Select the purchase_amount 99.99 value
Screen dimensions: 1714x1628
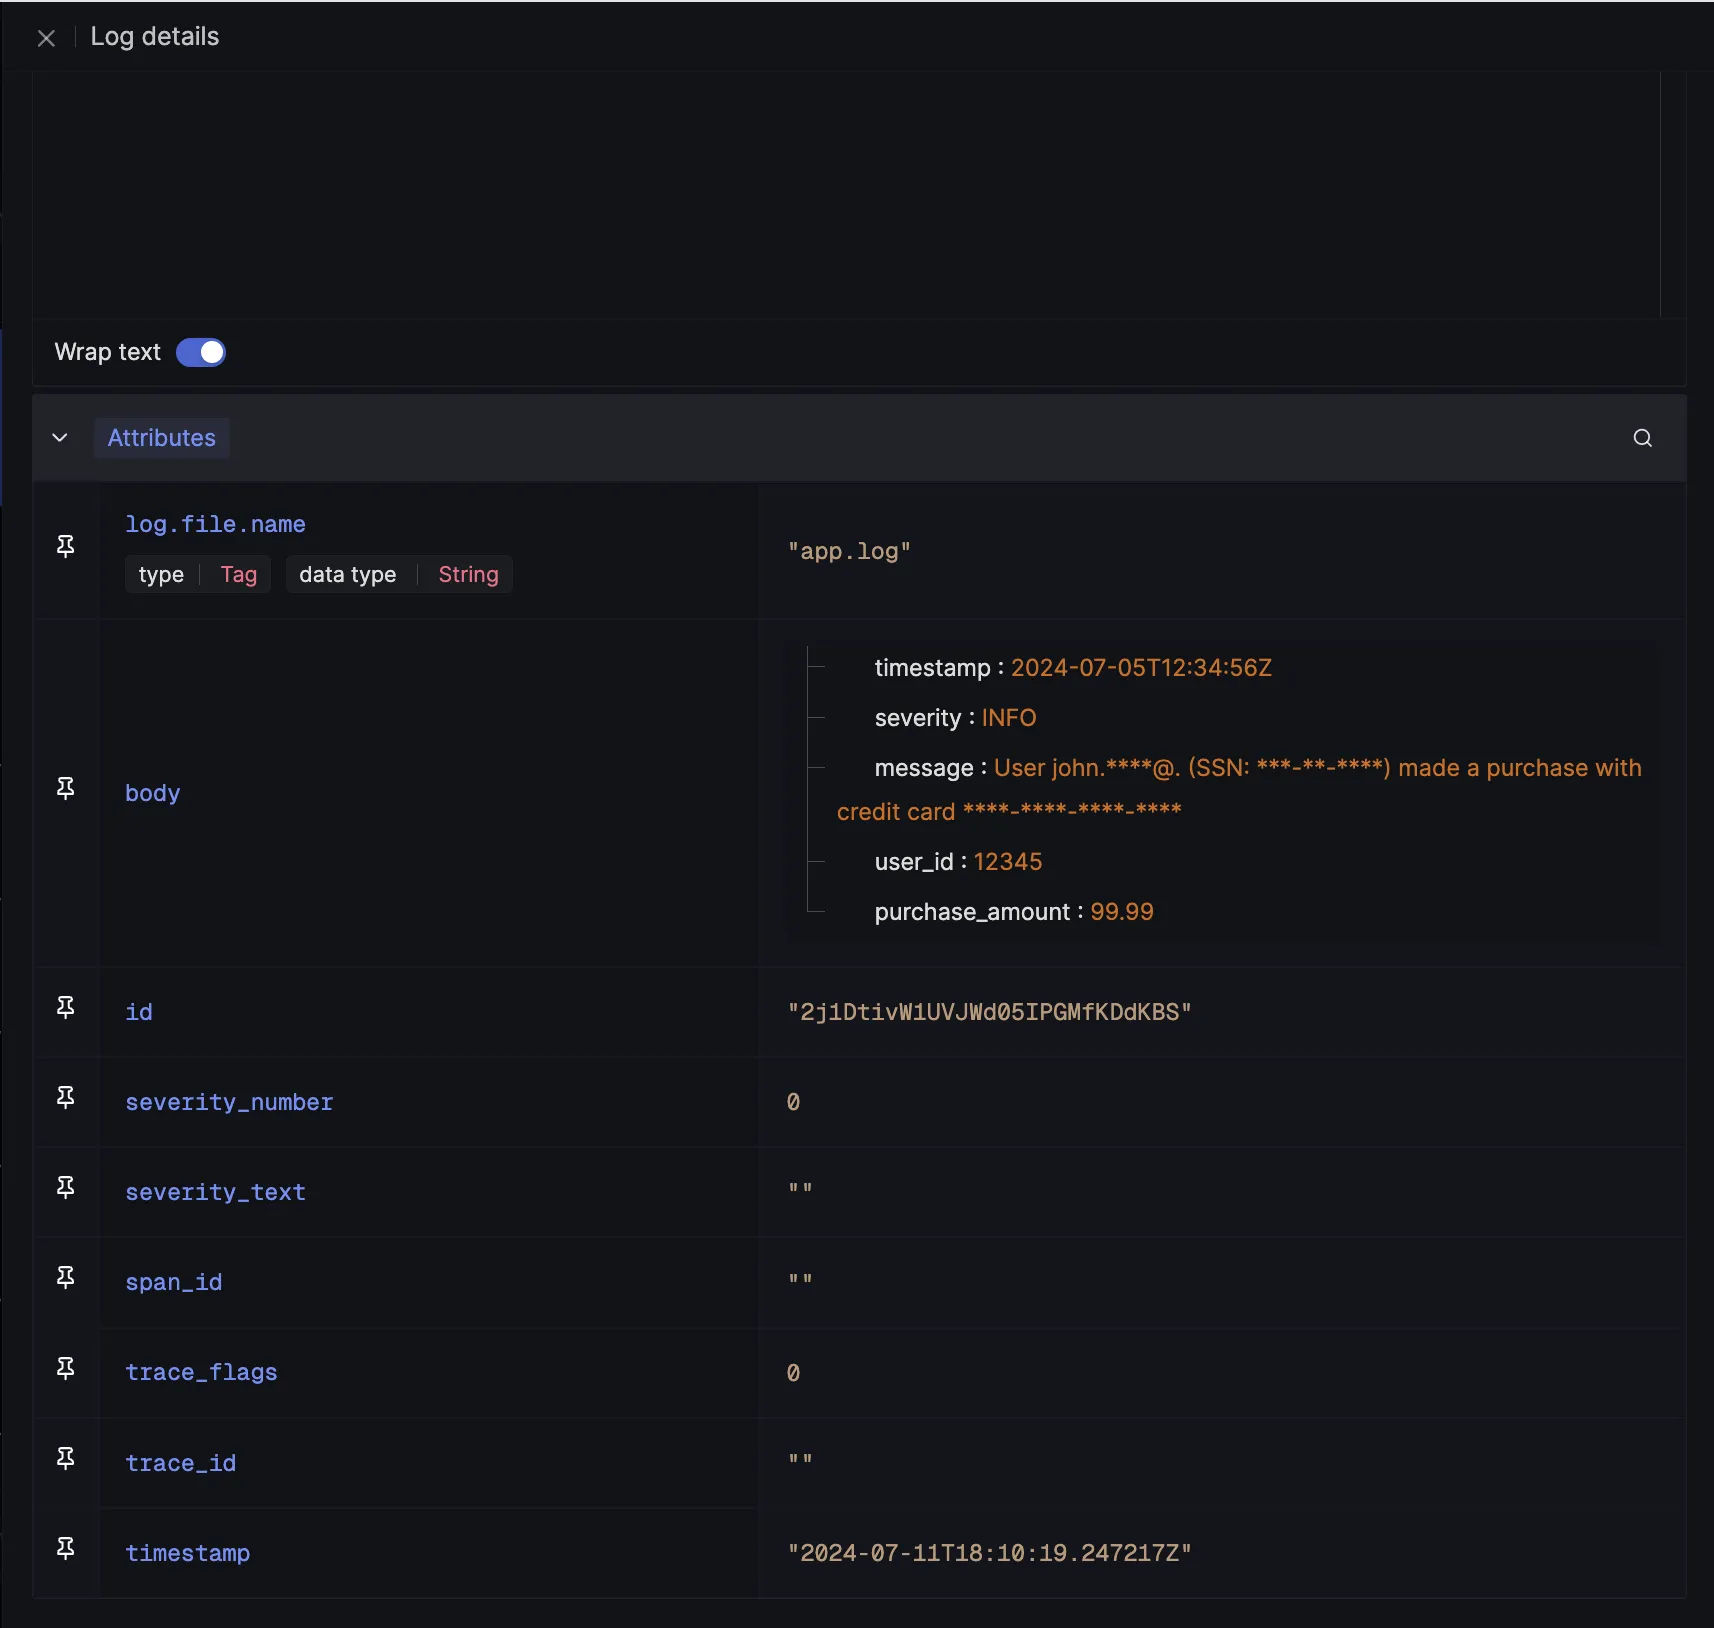tap(1122, 912)
